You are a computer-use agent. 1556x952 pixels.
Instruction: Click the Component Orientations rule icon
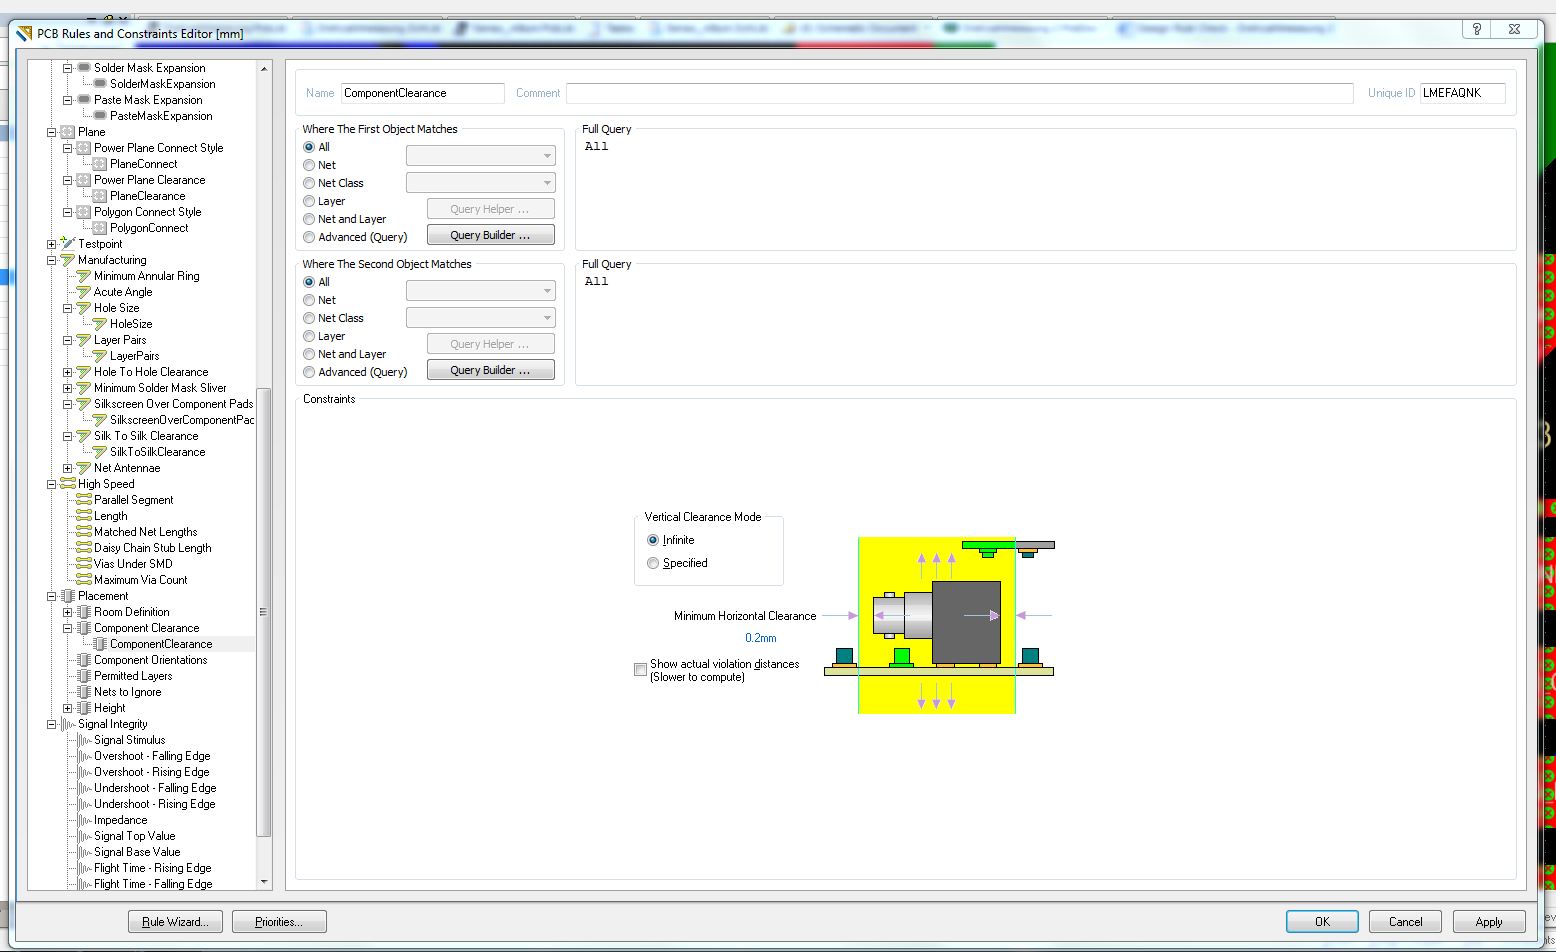[x=83, y=660]
